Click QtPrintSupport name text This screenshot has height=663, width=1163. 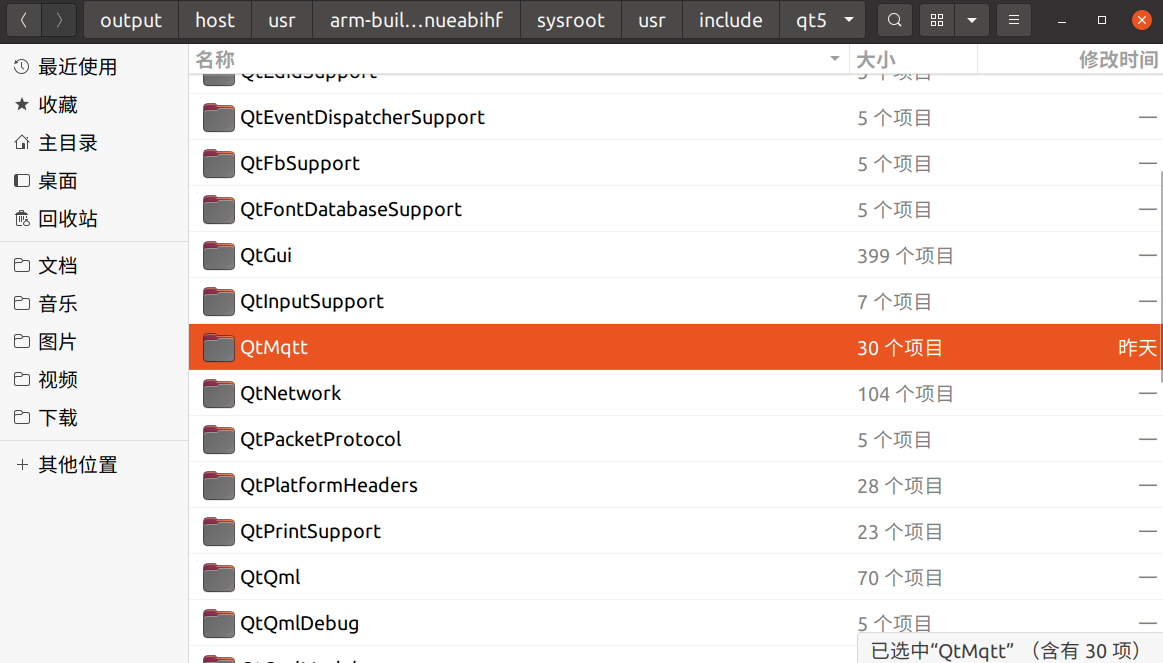pyautogui.click(x=310, y=531)
